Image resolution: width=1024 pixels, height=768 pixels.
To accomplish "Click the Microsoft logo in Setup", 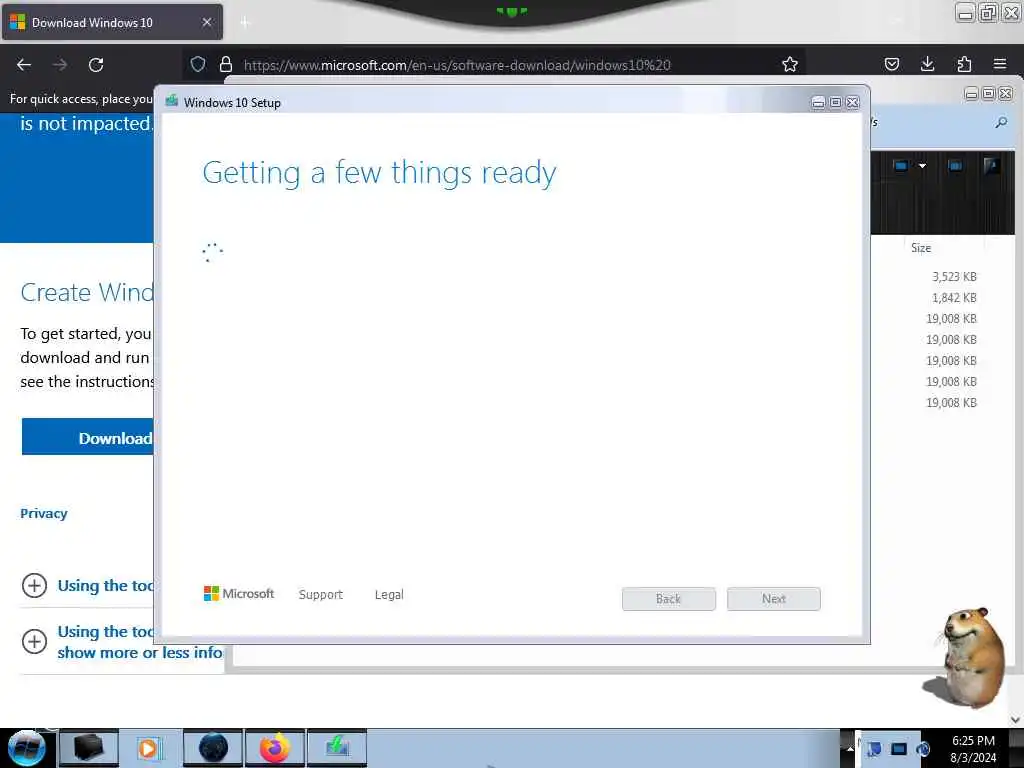I will [239, 594].
